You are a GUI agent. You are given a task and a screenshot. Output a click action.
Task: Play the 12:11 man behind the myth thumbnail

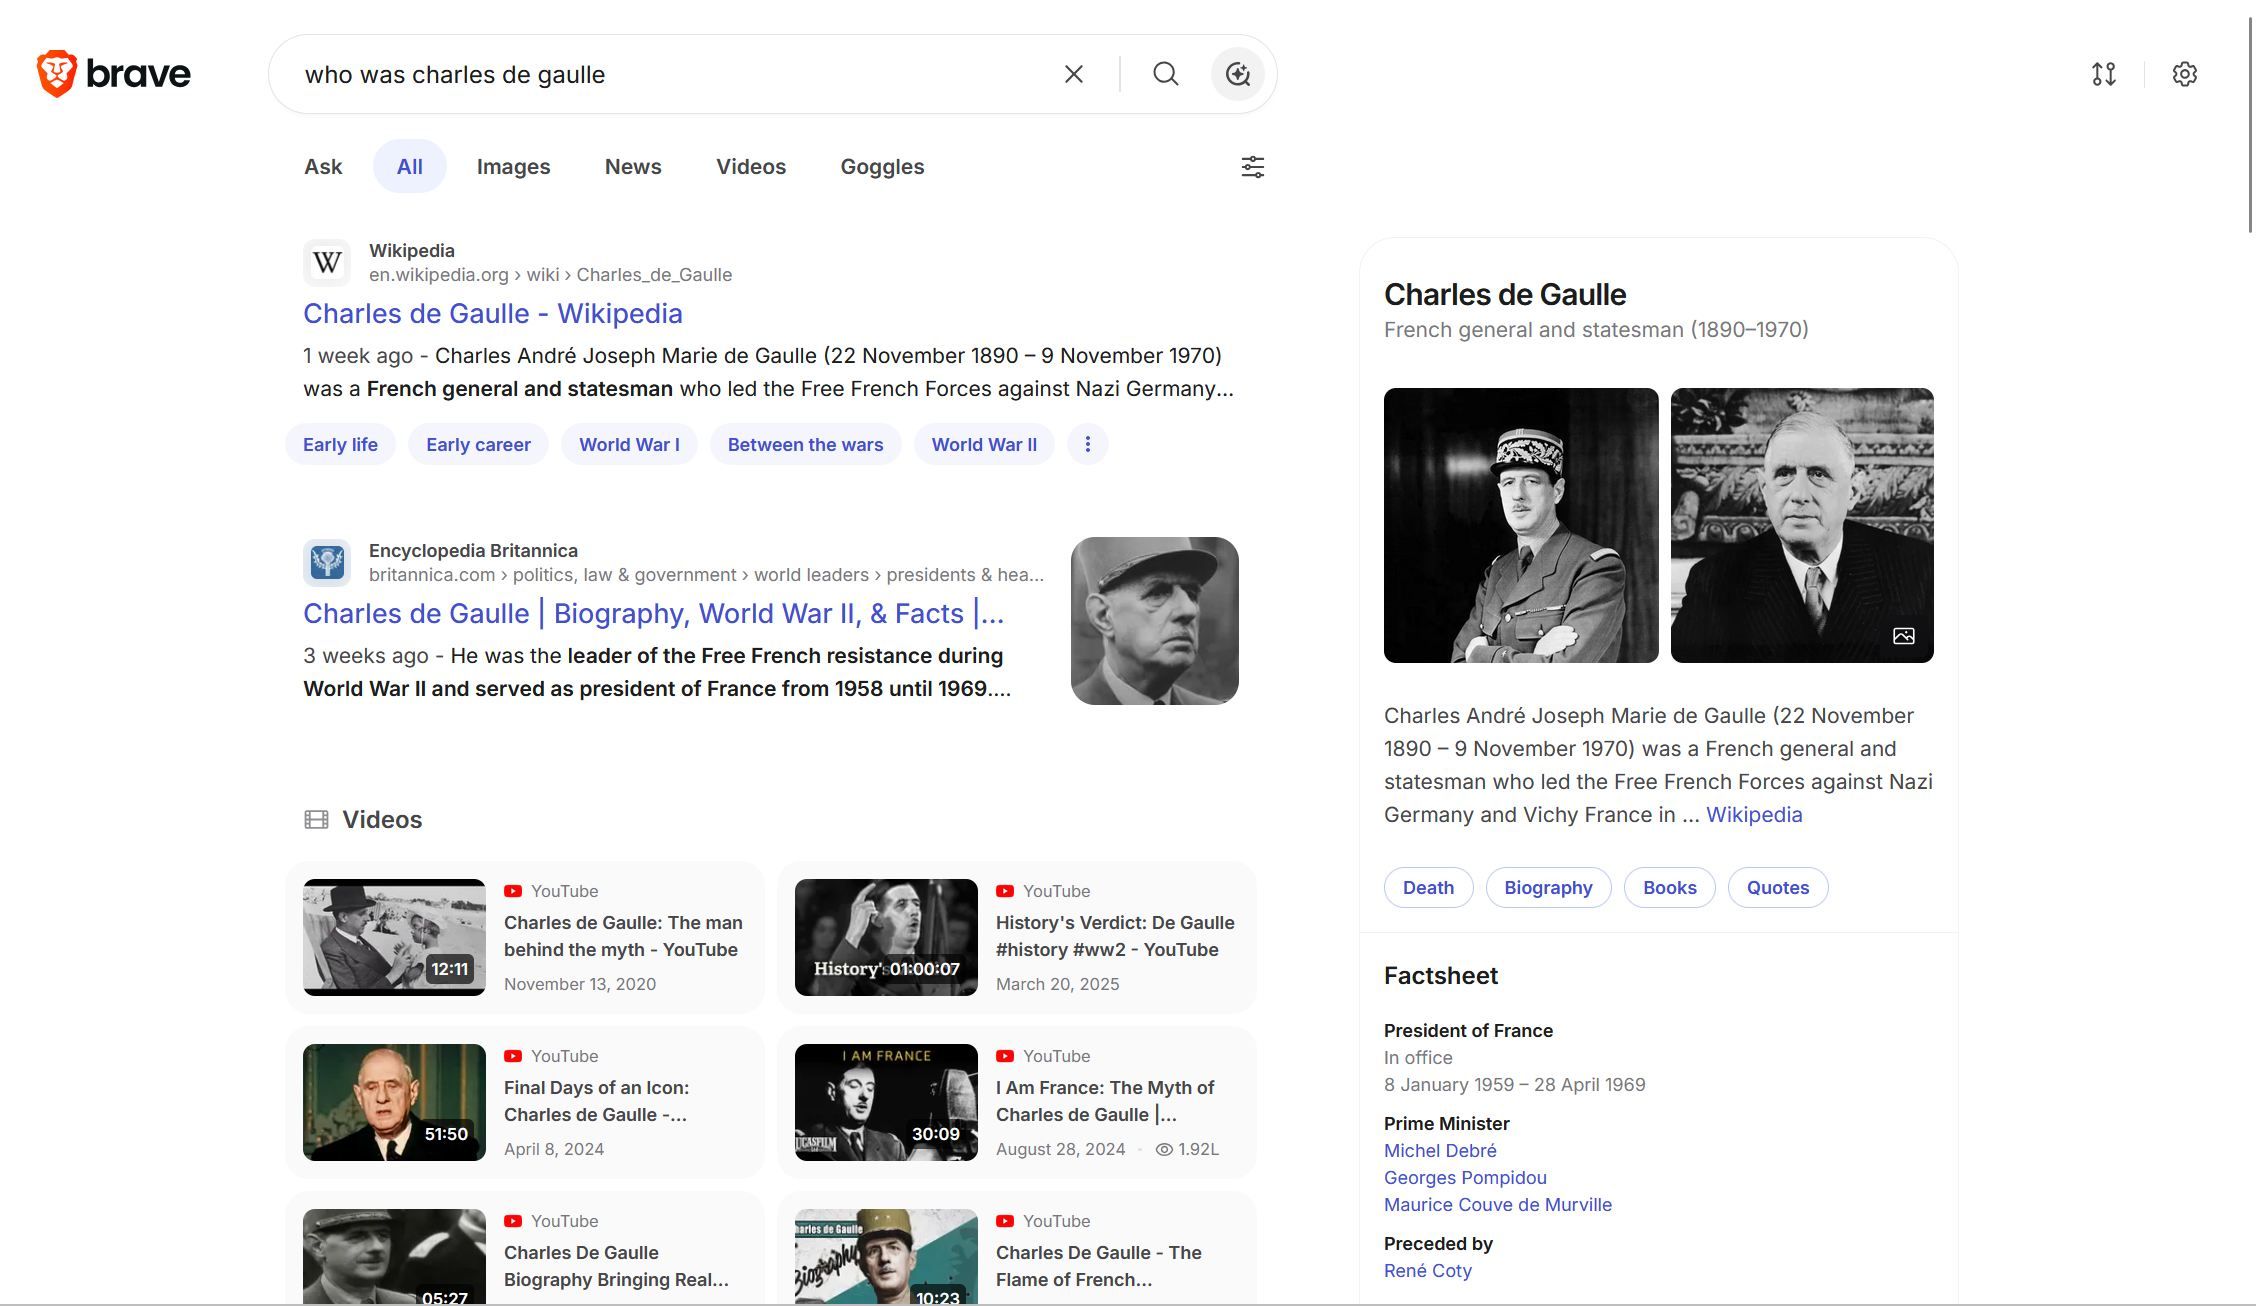(x=394, y=937)
